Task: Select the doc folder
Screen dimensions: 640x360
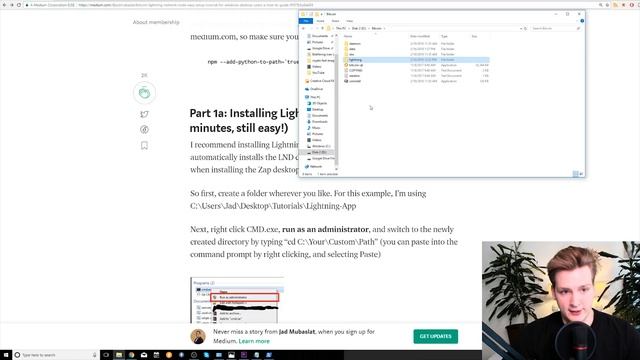Action: tap(351, 54)
